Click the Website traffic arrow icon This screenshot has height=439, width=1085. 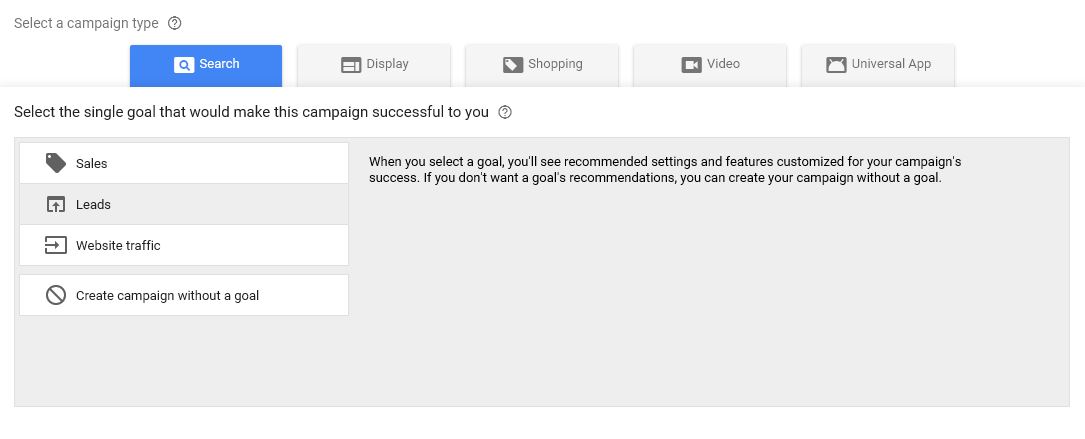click(56, 245)
